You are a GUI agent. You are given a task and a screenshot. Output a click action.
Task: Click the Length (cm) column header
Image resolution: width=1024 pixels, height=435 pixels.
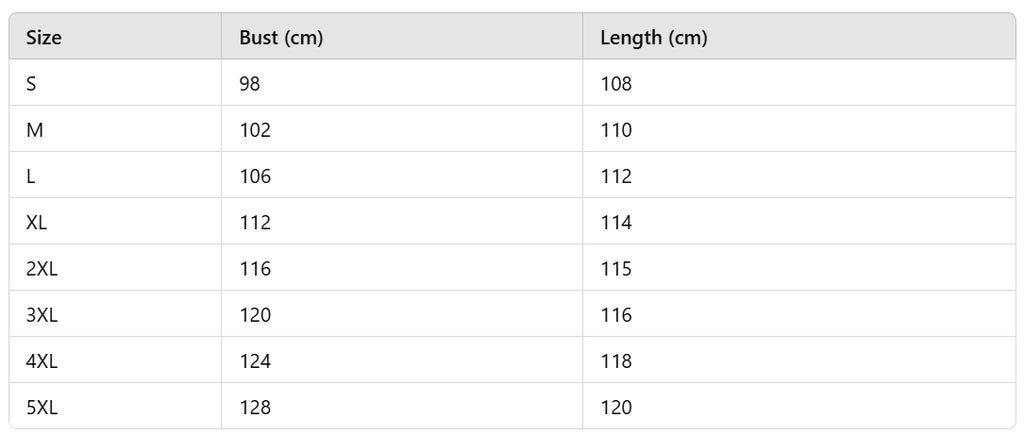(x=653, y=38)
